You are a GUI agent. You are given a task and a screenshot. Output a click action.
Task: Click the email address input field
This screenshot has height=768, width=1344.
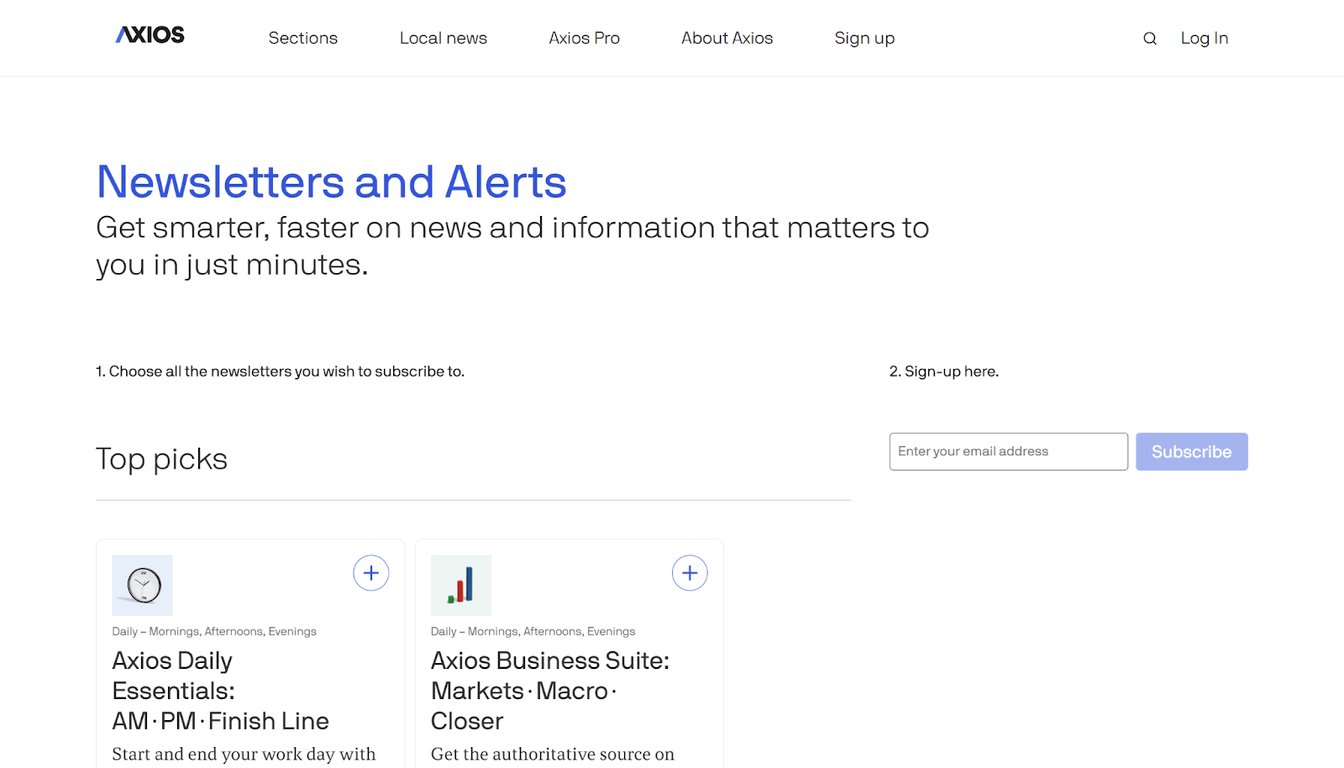[1008, 451]
